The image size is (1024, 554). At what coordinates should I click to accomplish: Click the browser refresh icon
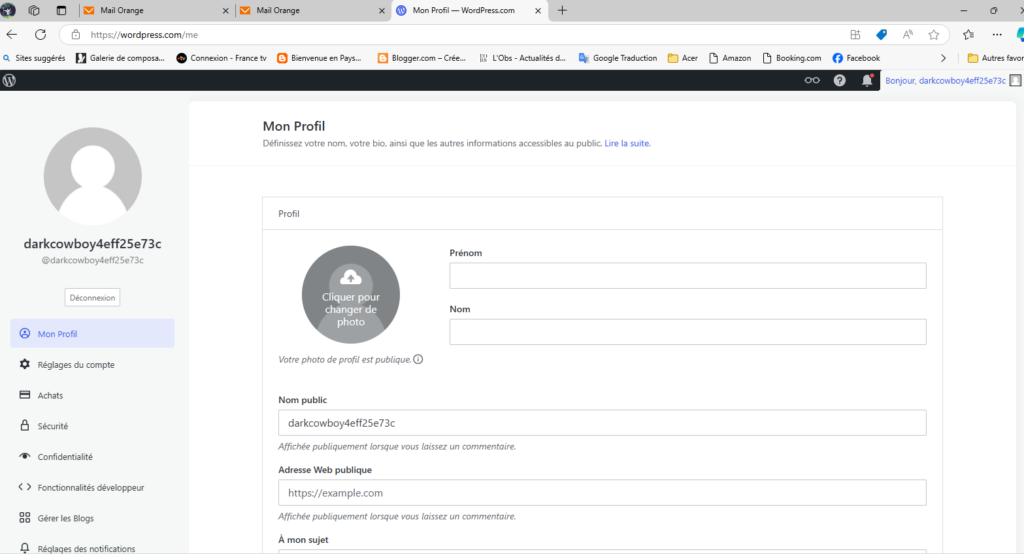40,34
